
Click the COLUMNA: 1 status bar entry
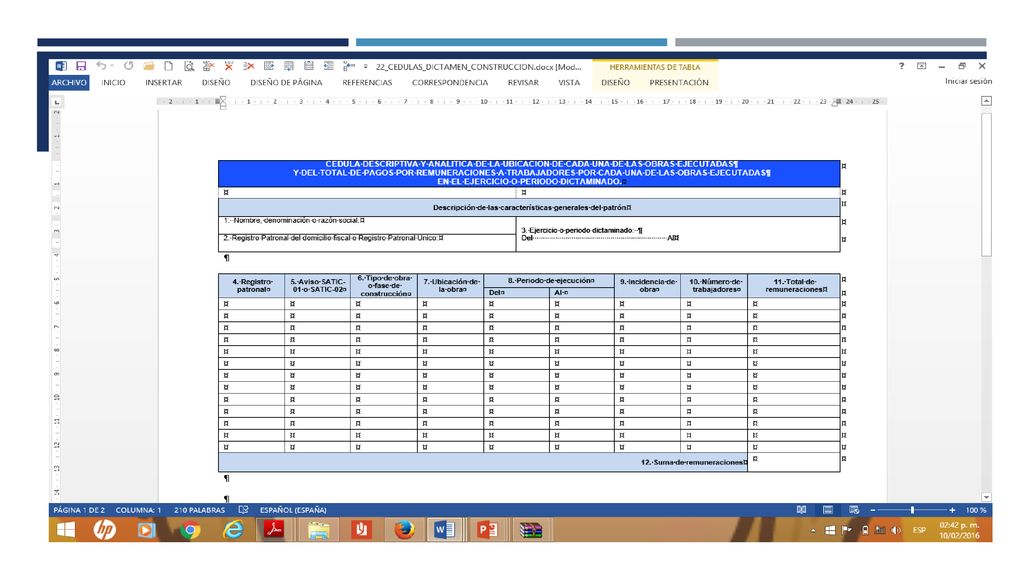138,510
